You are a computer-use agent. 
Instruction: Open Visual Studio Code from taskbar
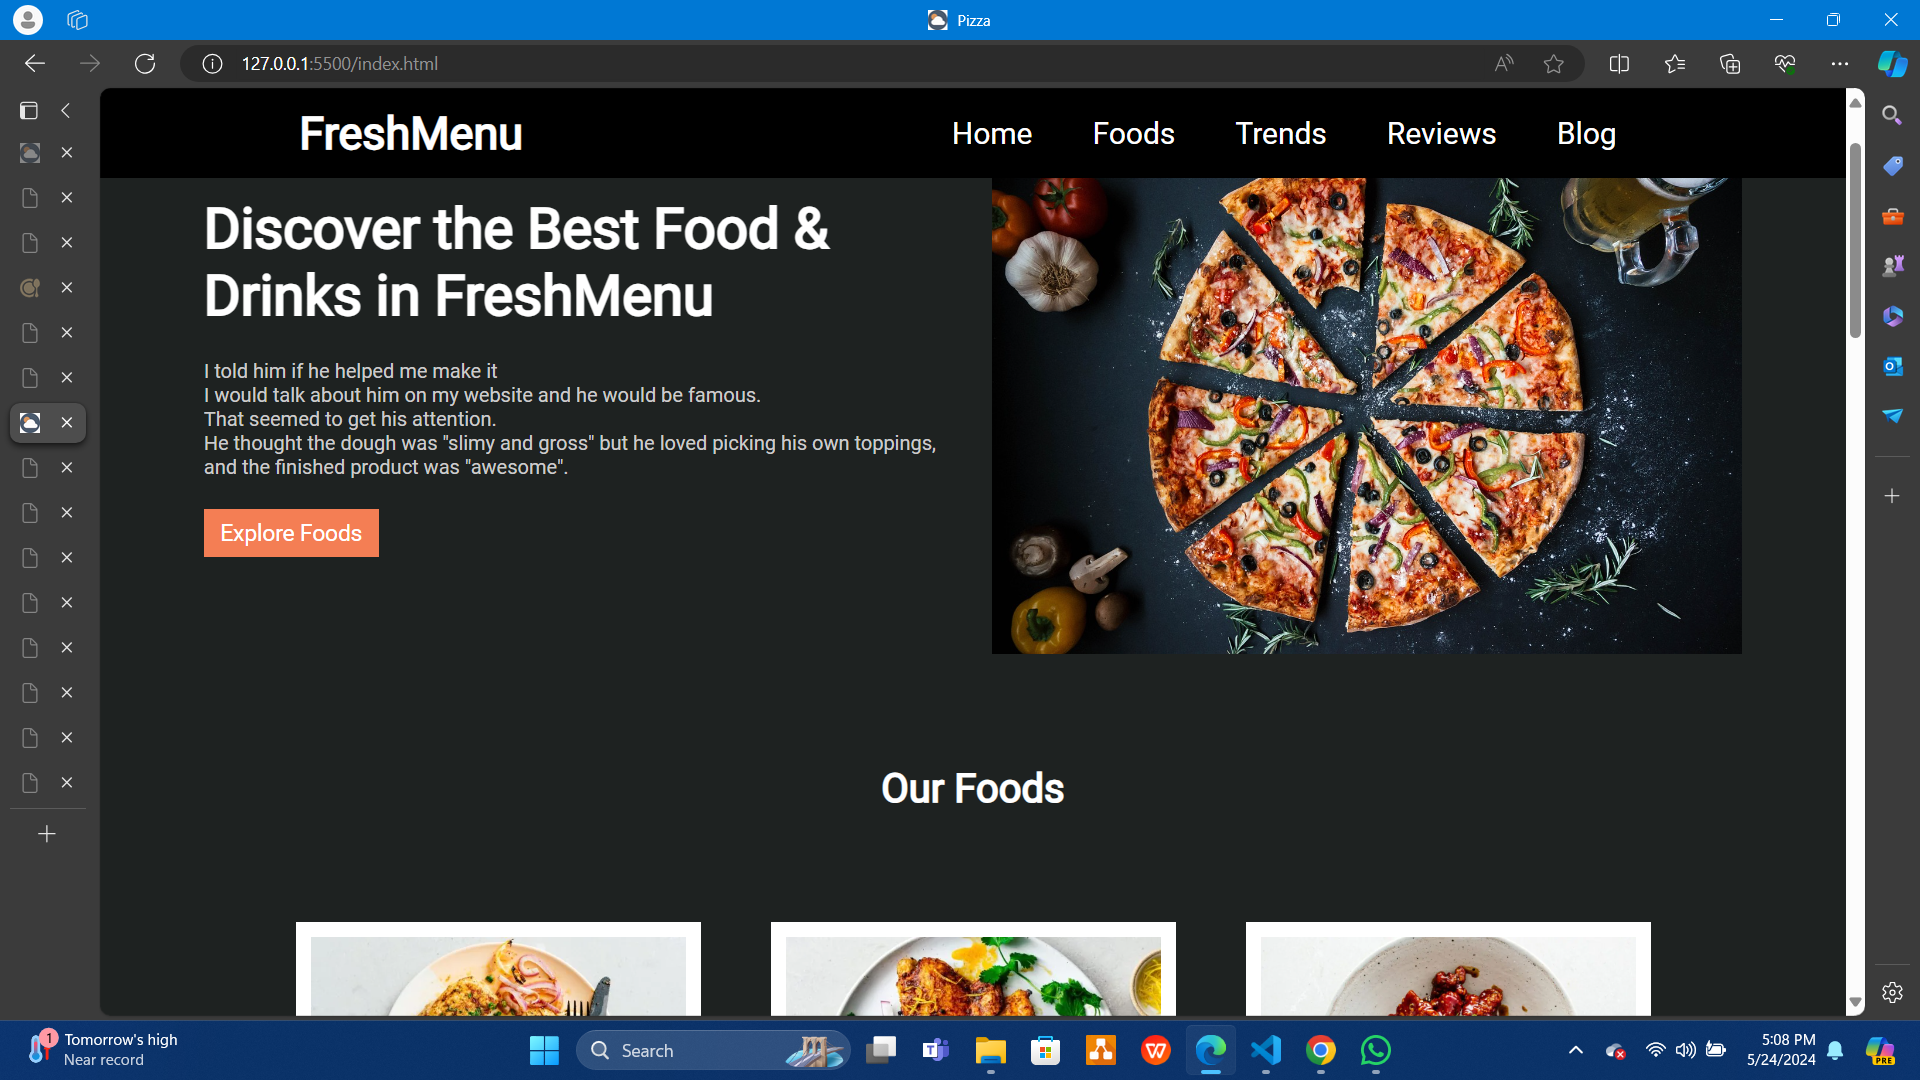pyautogui.click(x=1266, y=1051)
